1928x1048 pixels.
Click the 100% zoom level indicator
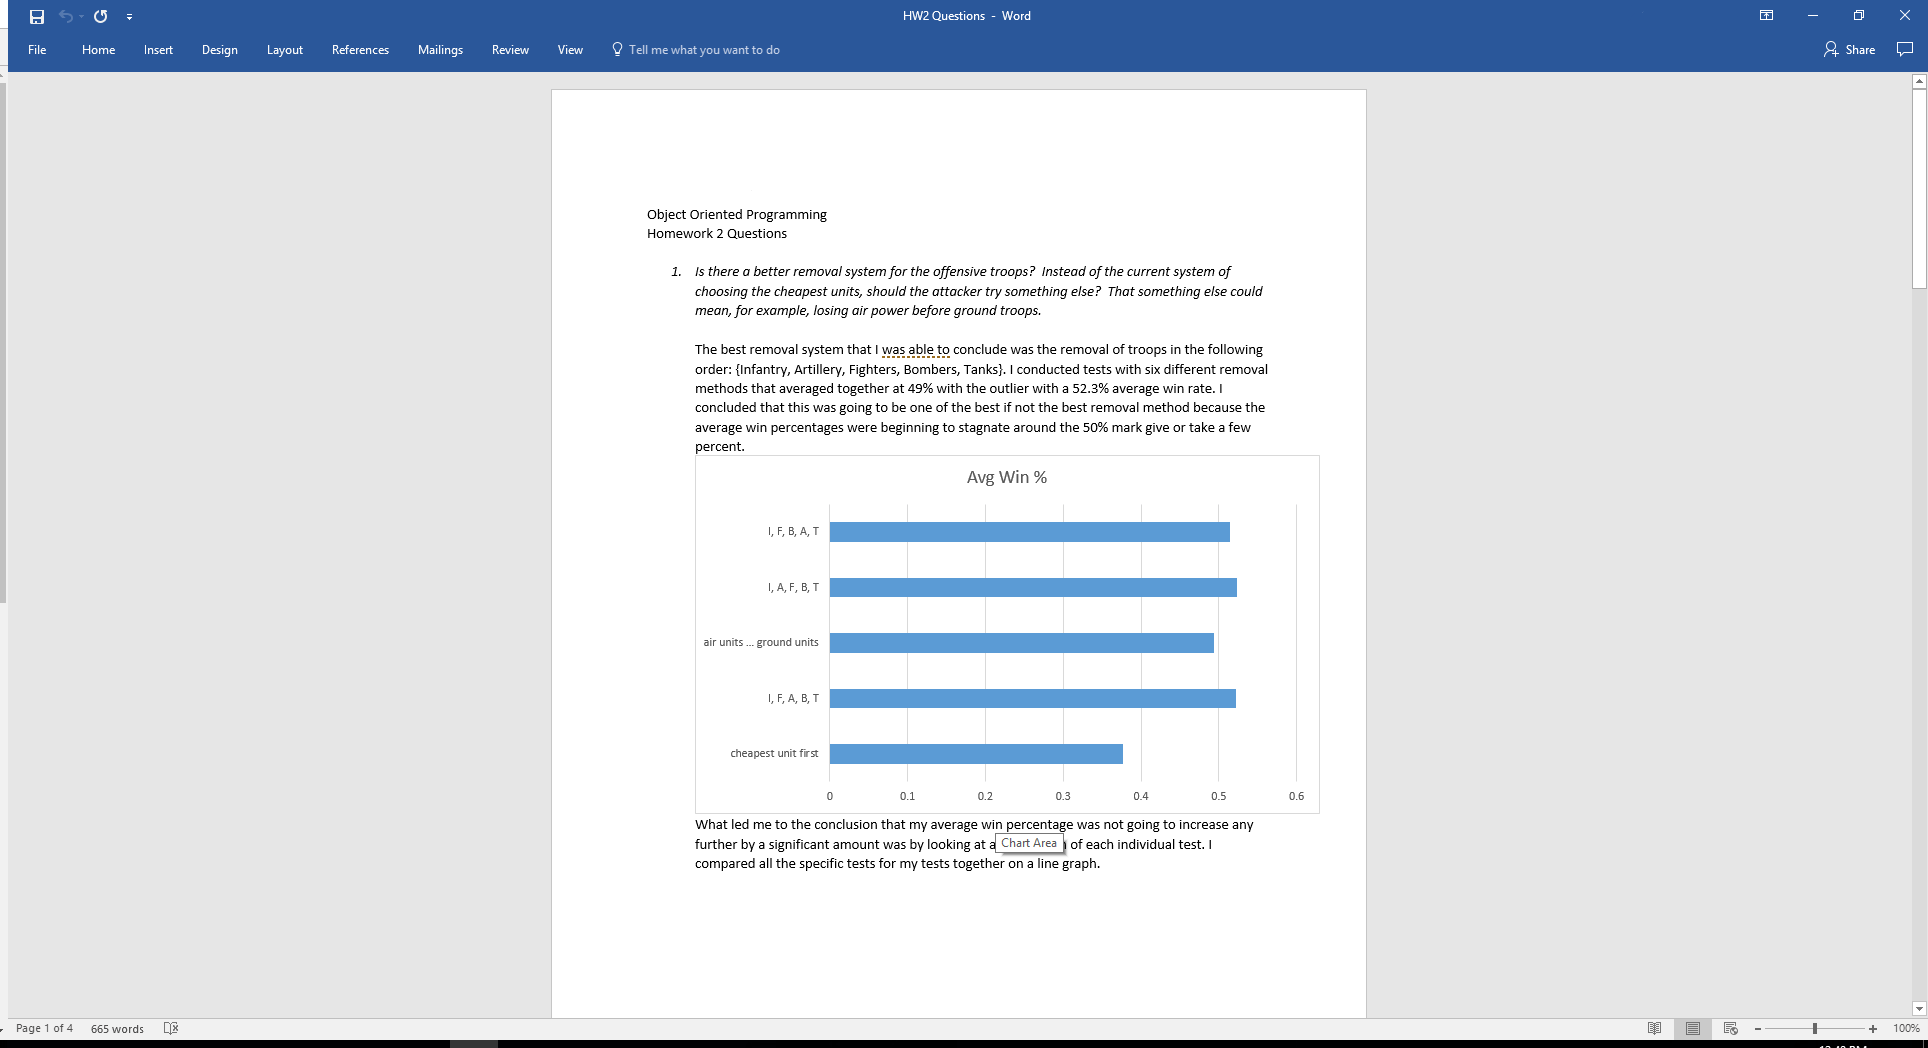coord(1906,1028)
